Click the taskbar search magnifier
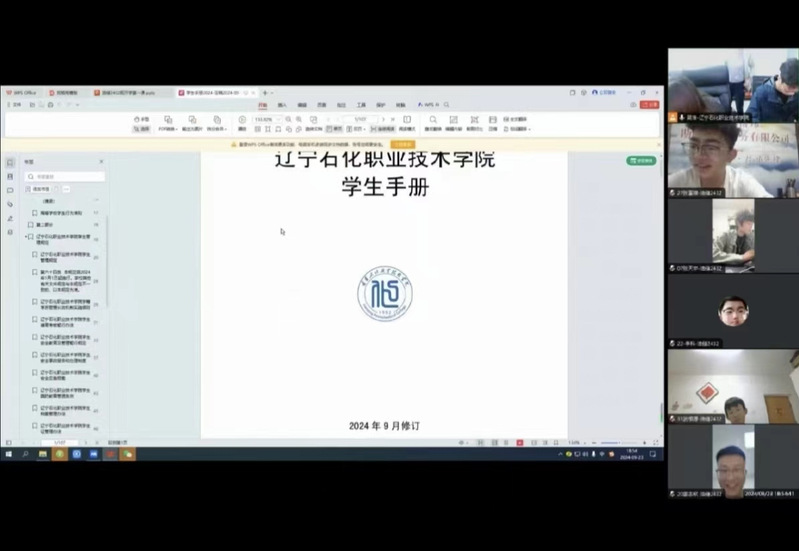This screenshot has height=551, width=799. tap(25, 454)
